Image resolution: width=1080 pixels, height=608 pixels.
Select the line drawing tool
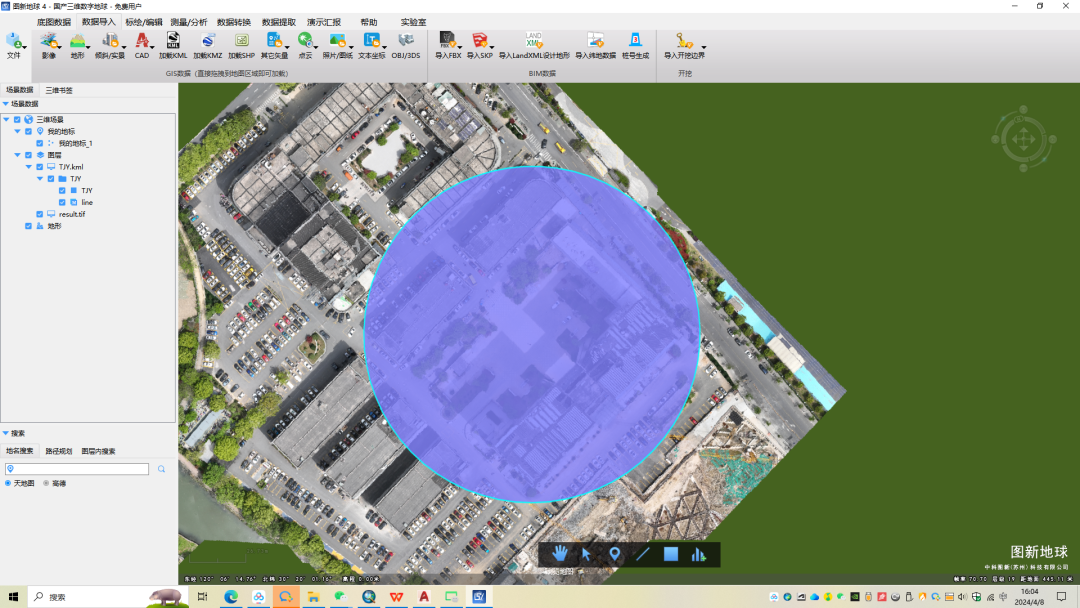pyautogui.click(x=643, y=554)
